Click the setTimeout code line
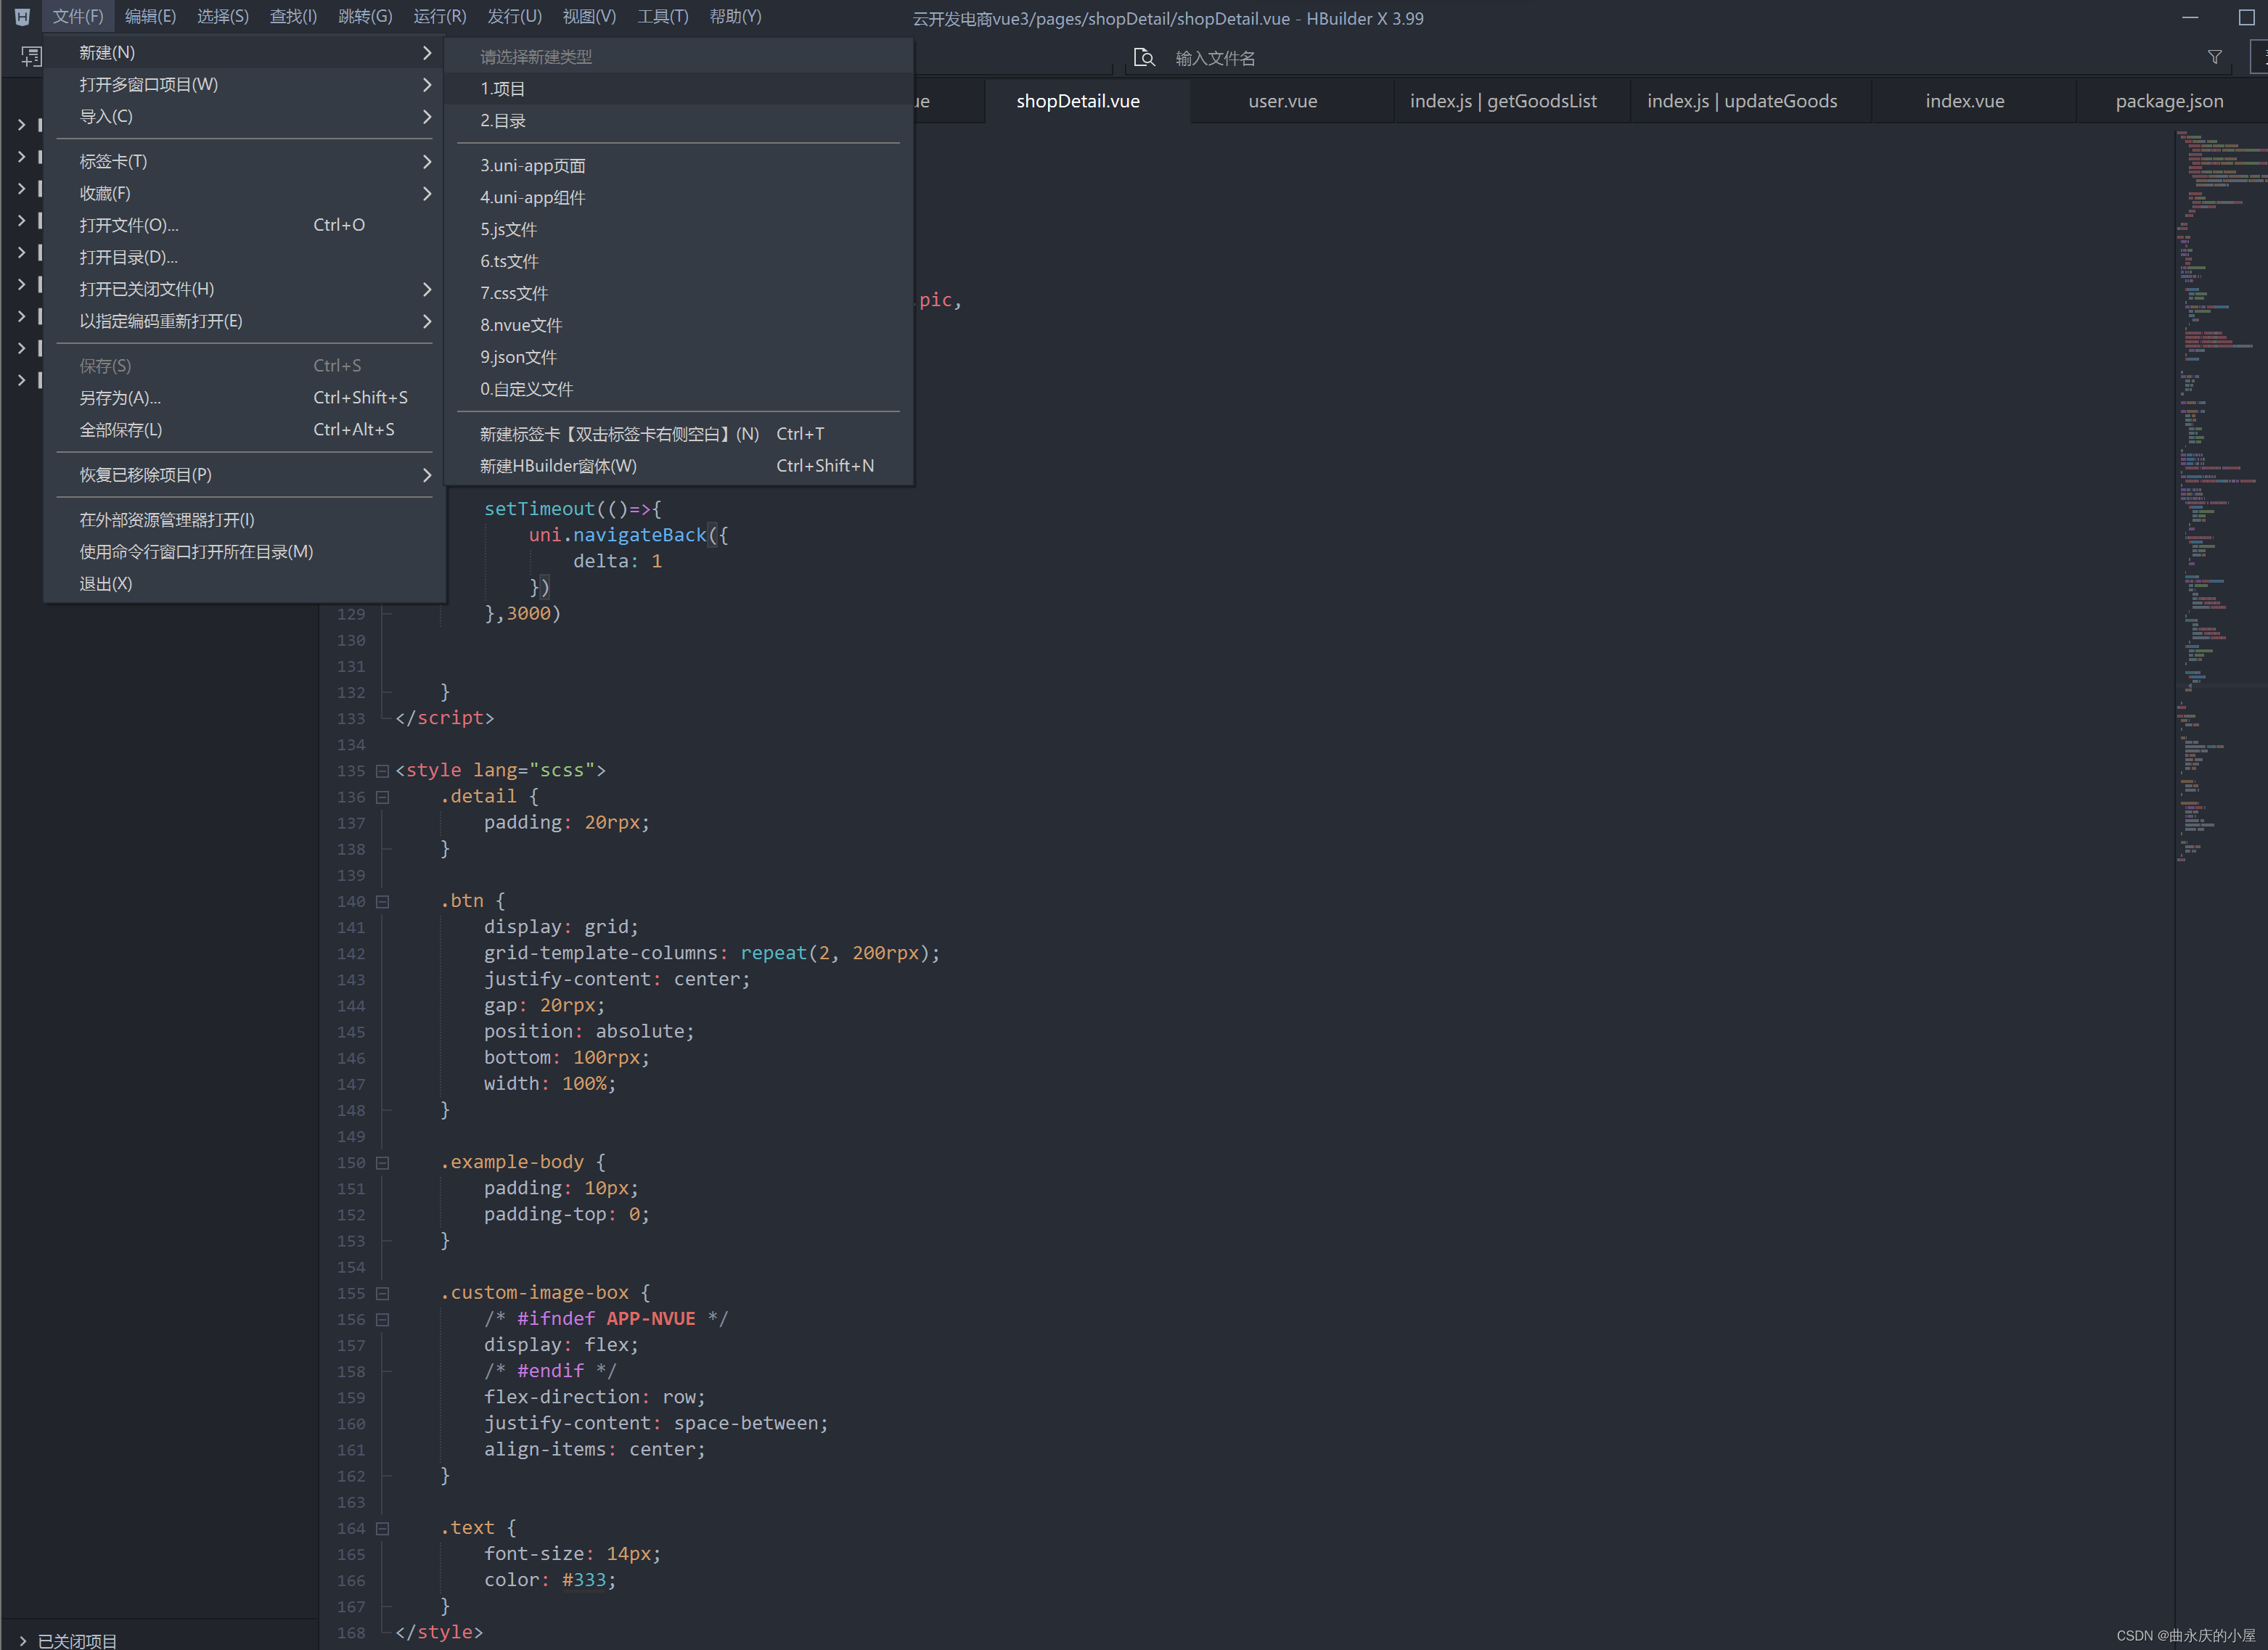Image resolution: width=2268 pixels, height=1650 pixels. (x=572, y=509)
